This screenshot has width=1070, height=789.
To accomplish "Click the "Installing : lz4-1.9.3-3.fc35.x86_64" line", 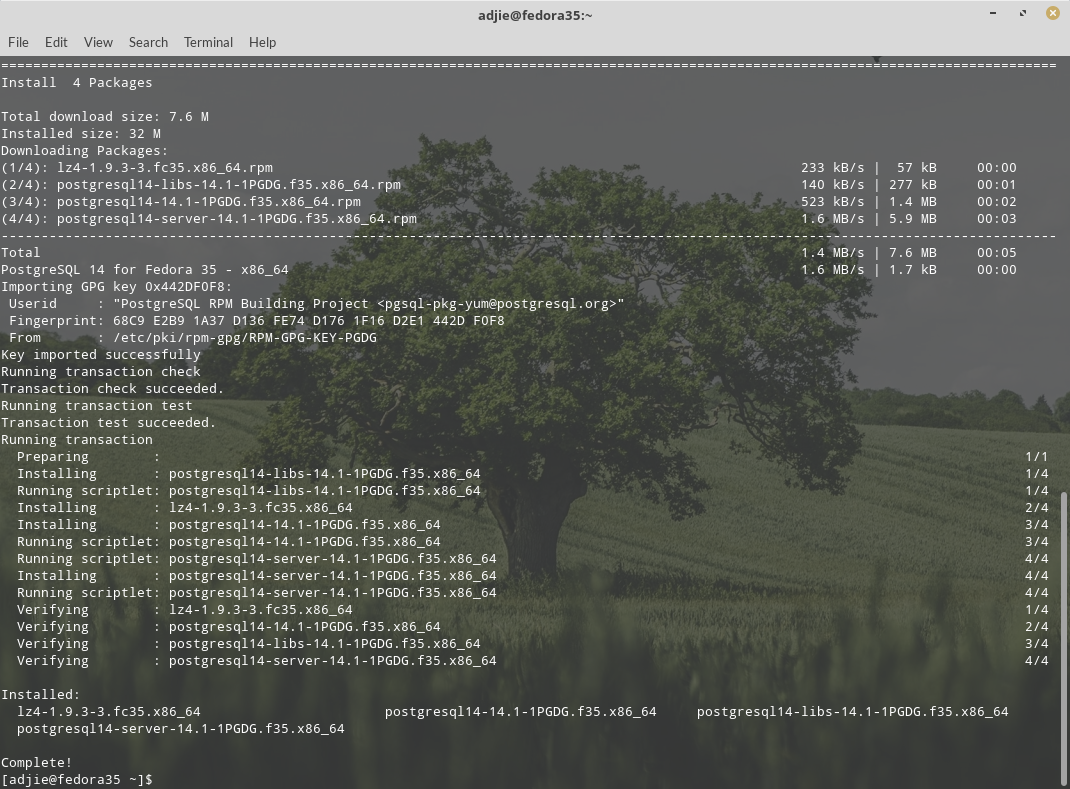I will coord(185,508).
